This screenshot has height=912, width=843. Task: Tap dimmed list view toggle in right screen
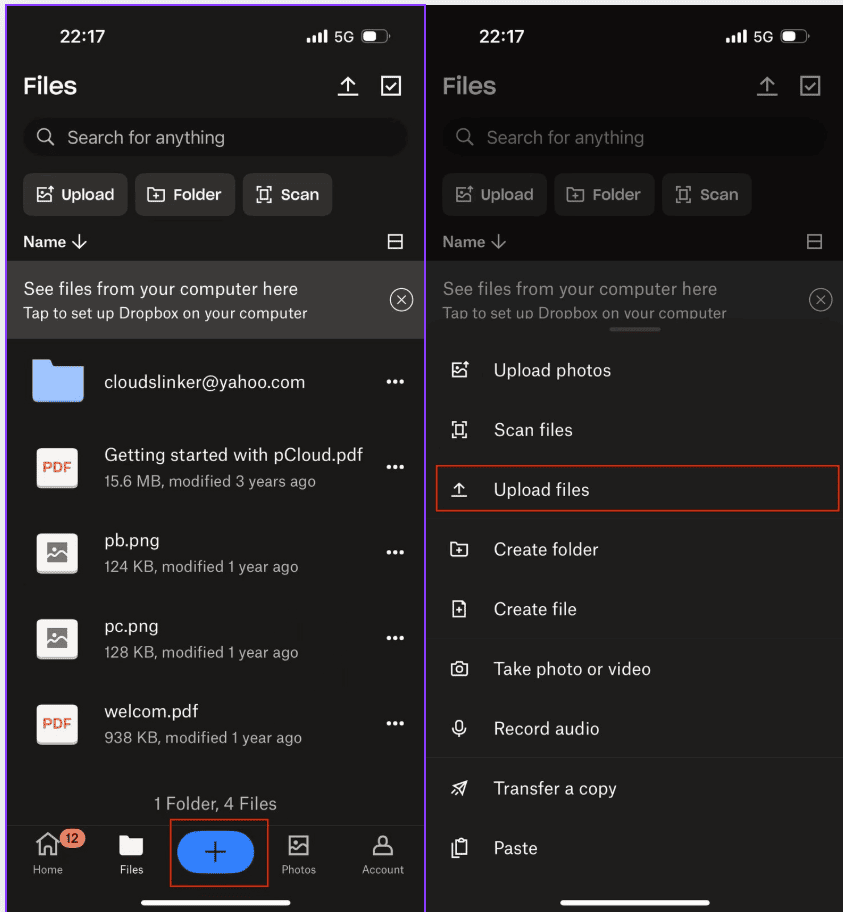(x=814, y=241)
